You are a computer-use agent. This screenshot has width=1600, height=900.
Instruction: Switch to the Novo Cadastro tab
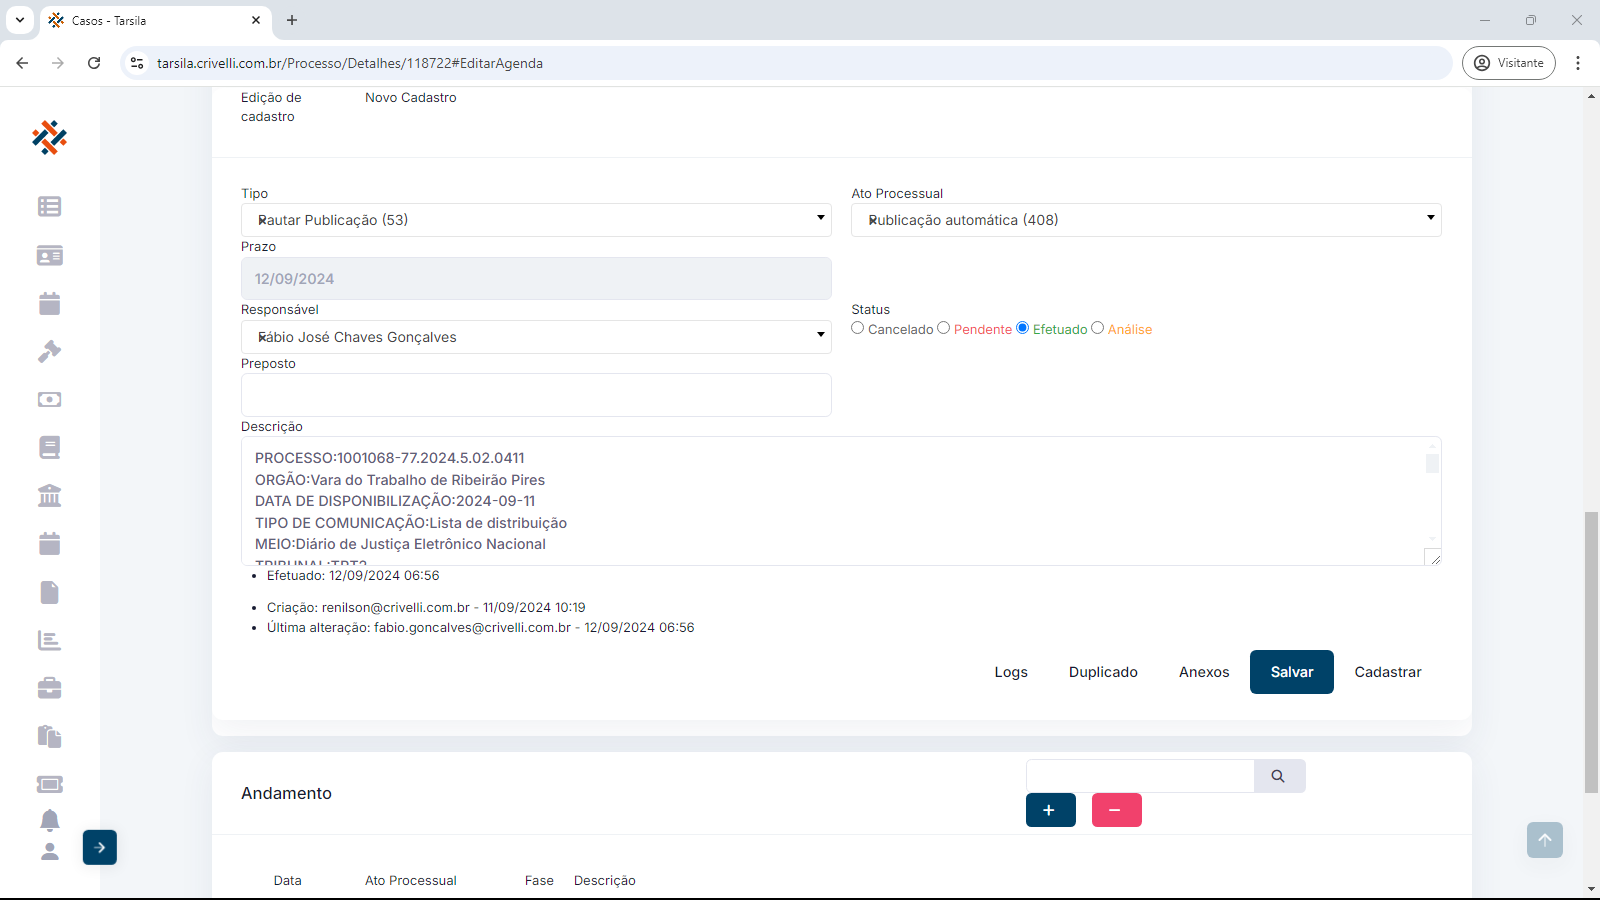coord(410,98)
